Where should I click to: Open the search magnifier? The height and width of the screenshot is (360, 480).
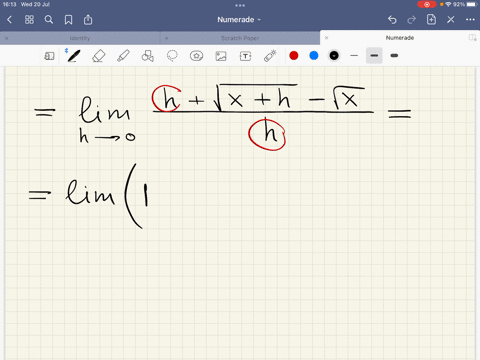(49, 20)
